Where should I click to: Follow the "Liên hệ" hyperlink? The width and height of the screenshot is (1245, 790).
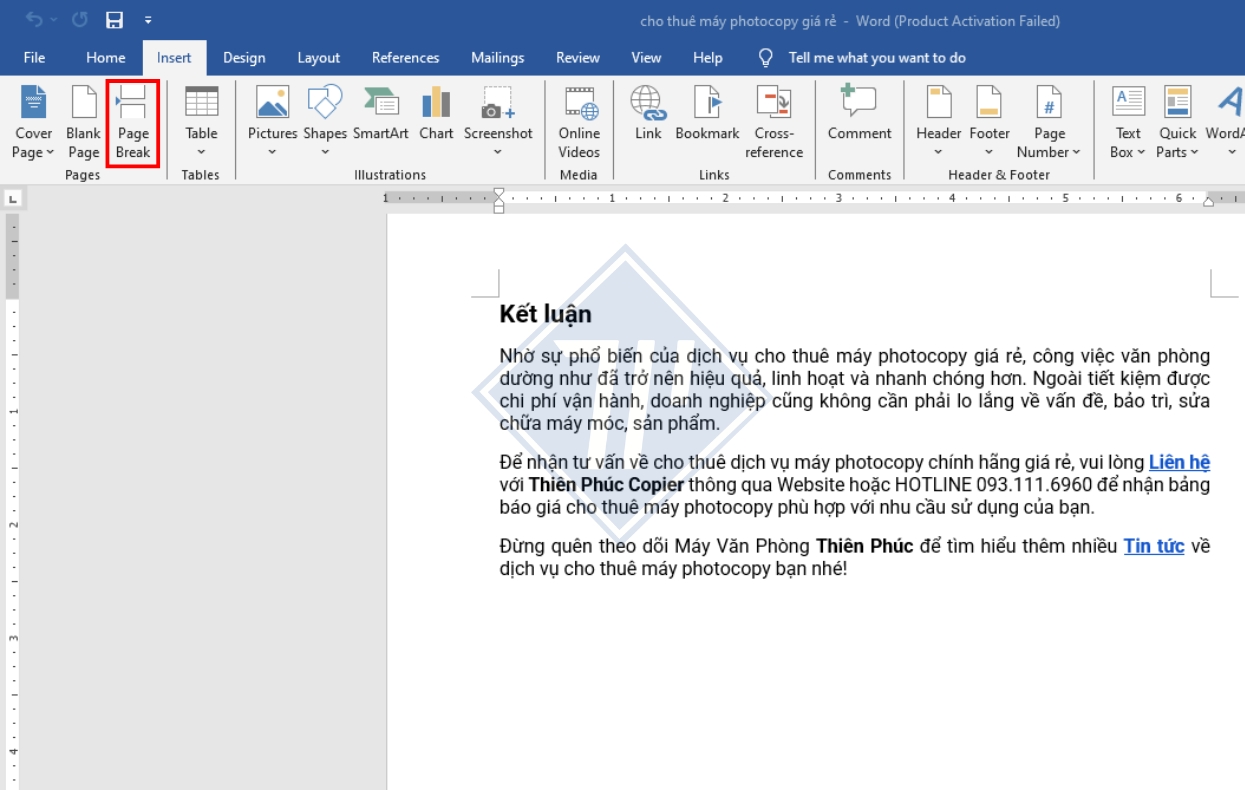coord(1179,462)
